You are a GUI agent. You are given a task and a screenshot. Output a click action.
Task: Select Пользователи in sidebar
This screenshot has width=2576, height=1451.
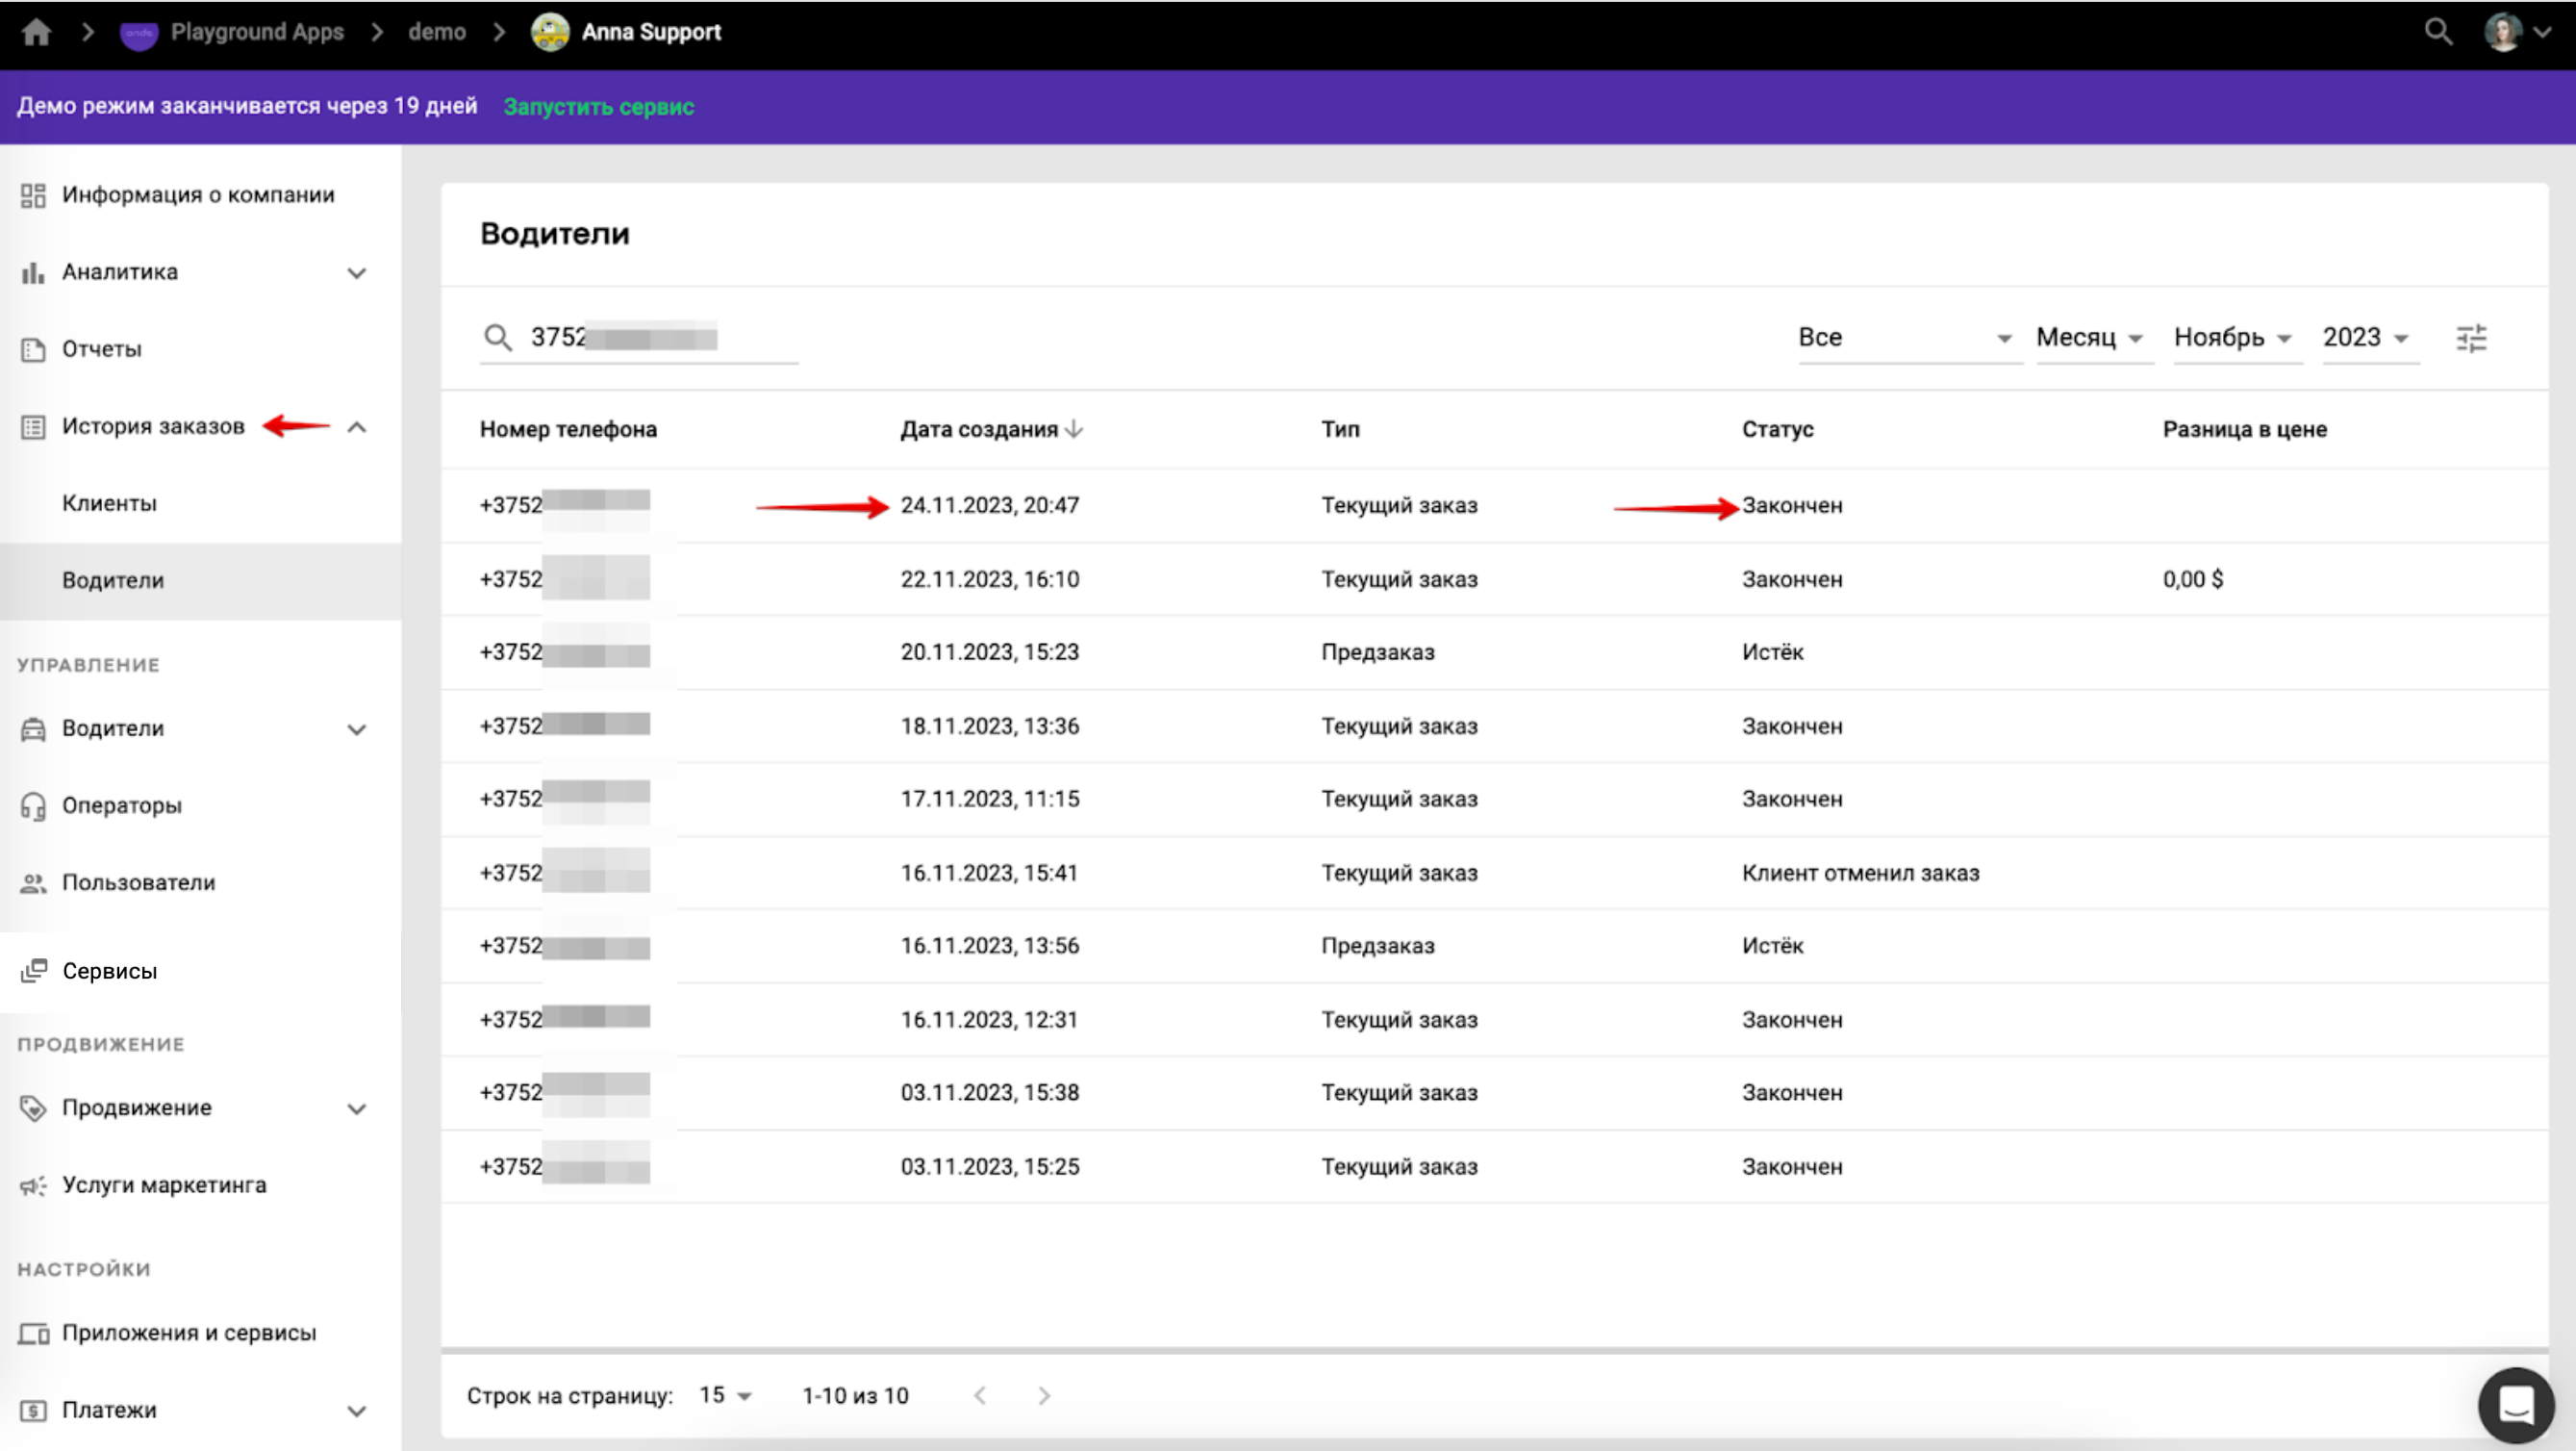click(x=139, y=883)
